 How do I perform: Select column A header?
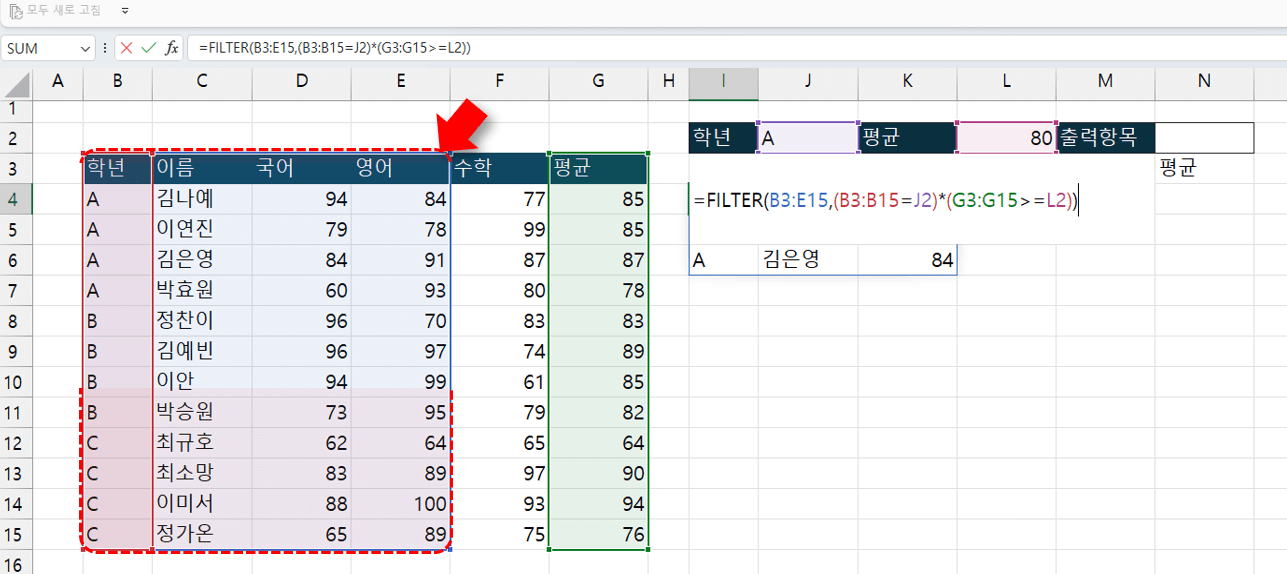pyautogui.click(x=58, y=81)
